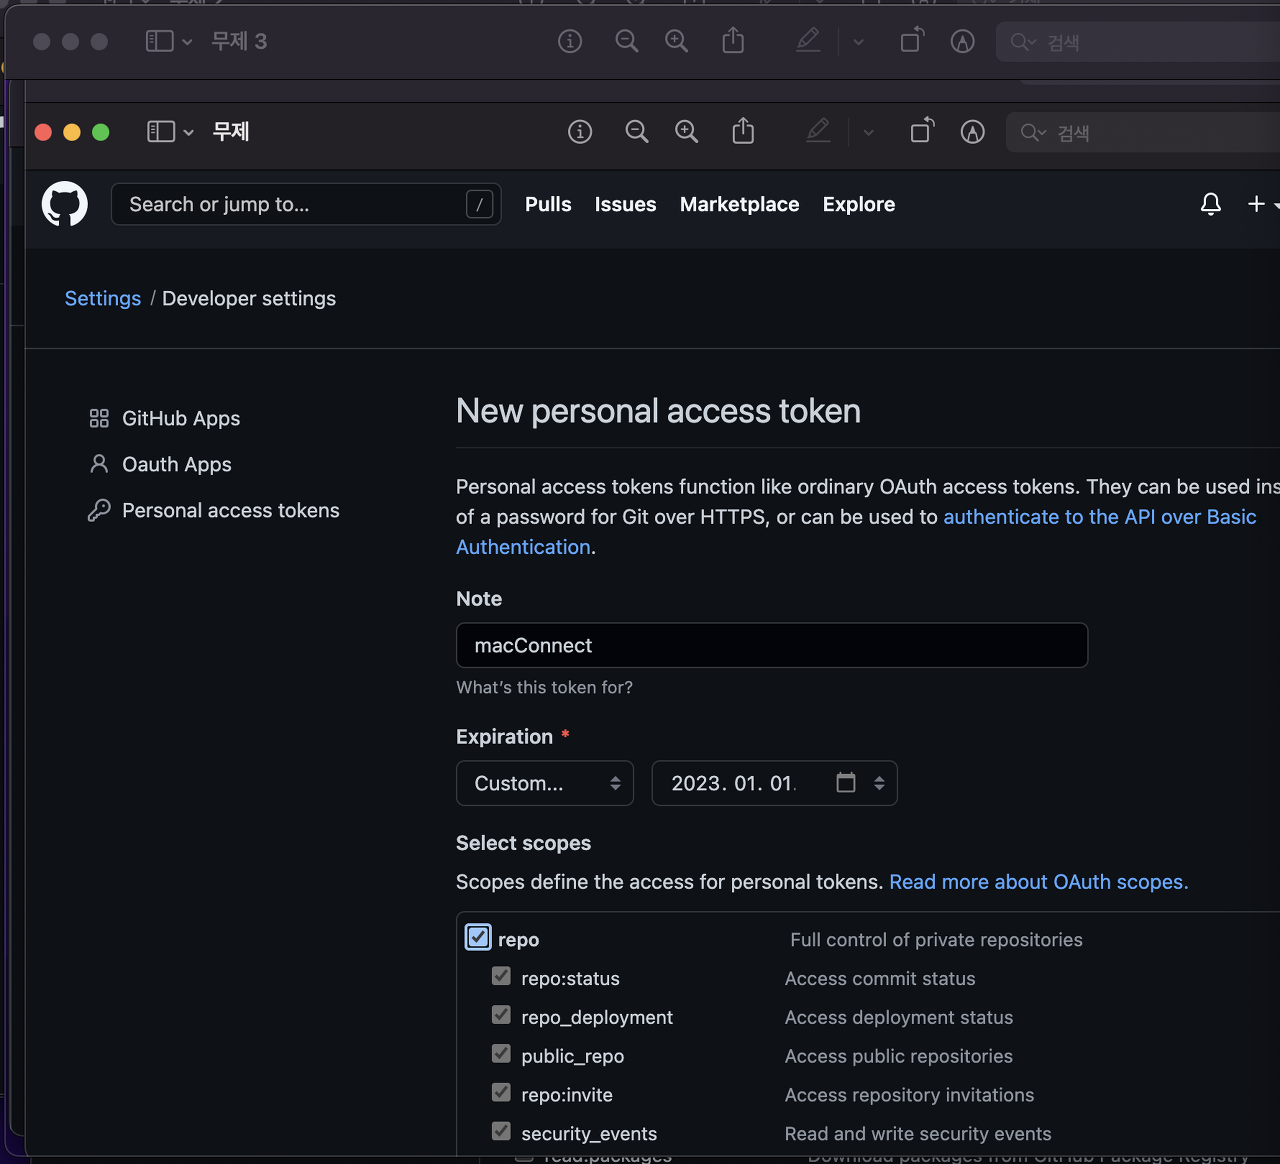Zoom in using the 무제 window toolbar
The height and width of the screenshot is (1164, 1280).
687,132
